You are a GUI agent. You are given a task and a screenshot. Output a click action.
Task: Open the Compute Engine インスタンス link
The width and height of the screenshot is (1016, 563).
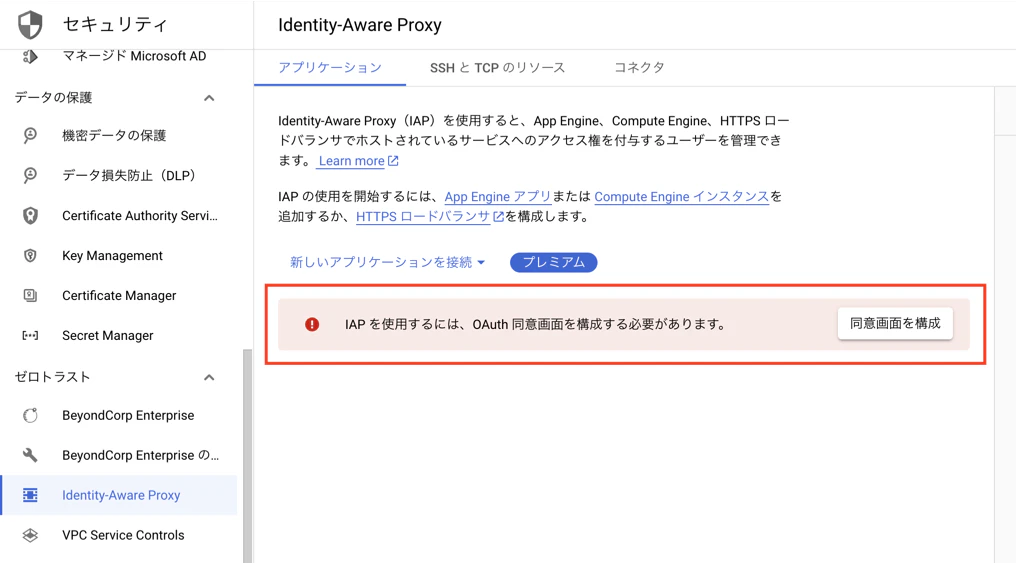click(682, 197)
